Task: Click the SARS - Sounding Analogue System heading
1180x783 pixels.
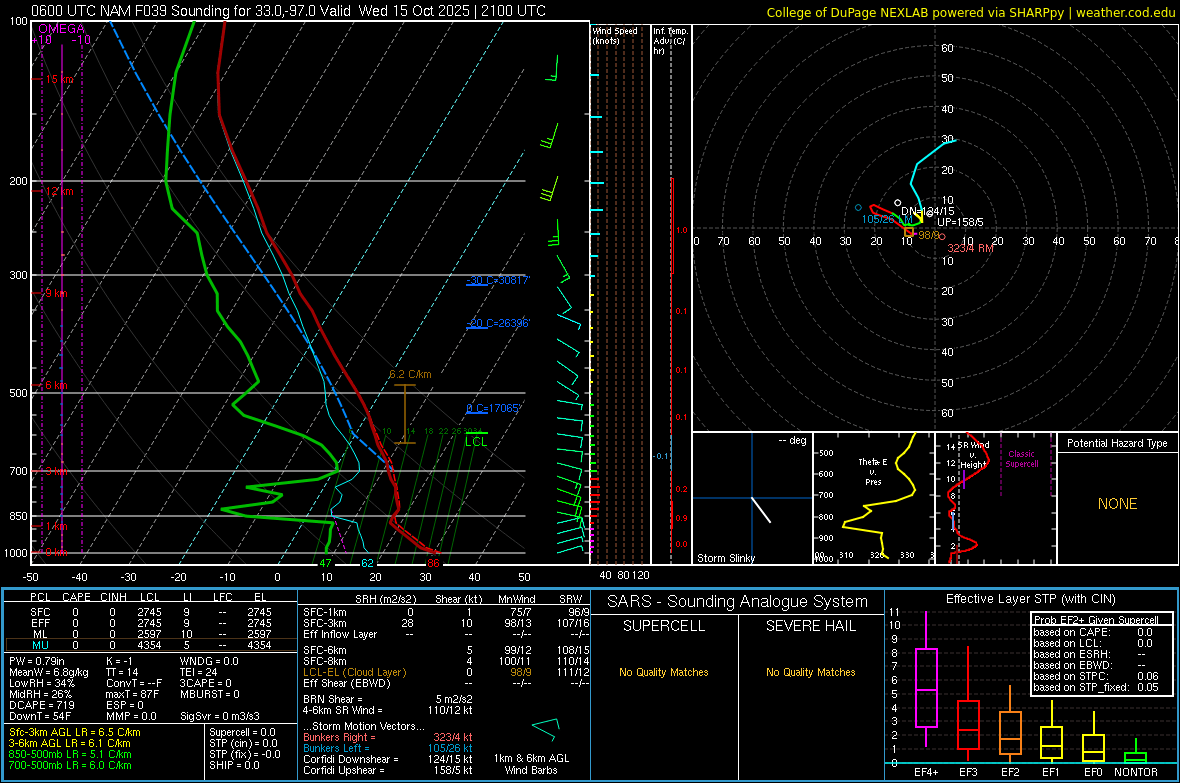Action: pos(738,602)
